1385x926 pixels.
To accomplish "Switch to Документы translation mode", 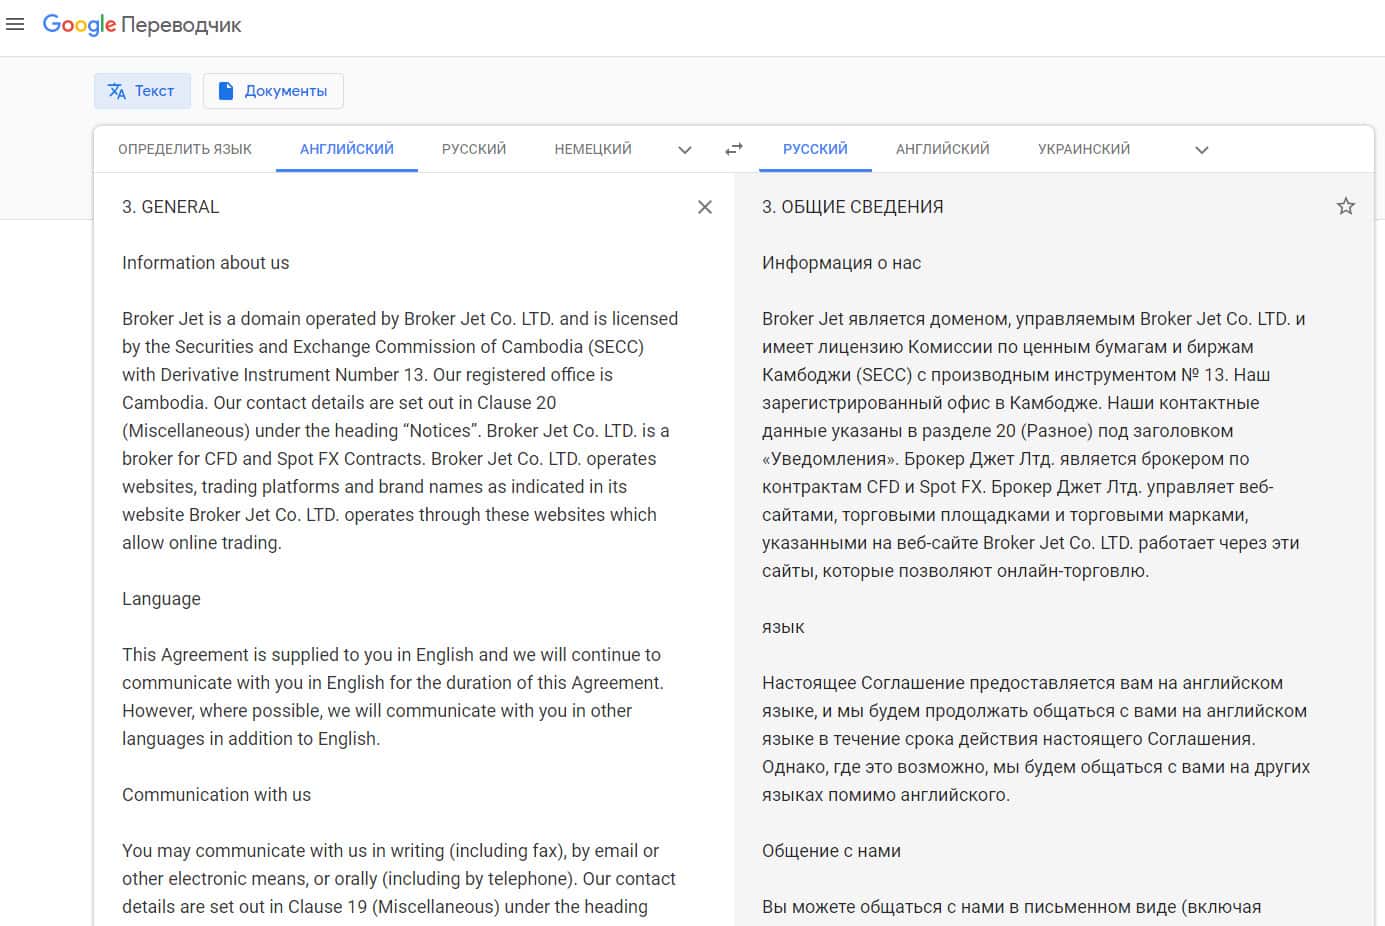I will [x=273, y=91].
